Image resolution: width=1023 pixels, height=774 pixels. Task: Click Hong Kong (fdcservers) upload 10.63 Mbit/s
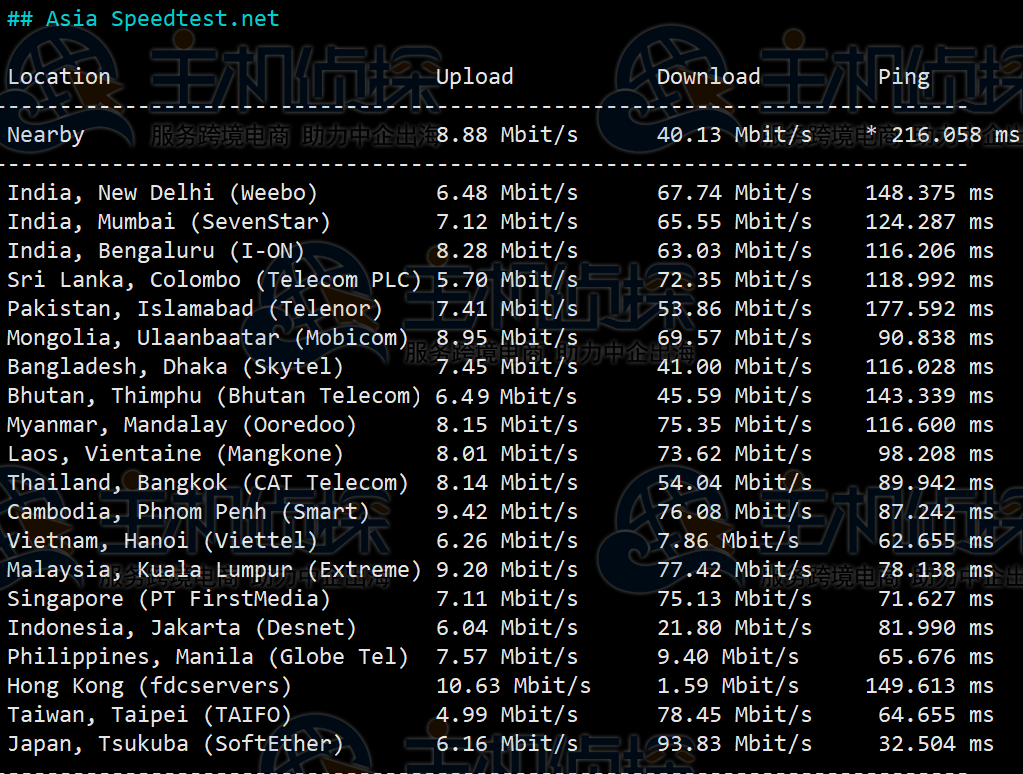513,686
